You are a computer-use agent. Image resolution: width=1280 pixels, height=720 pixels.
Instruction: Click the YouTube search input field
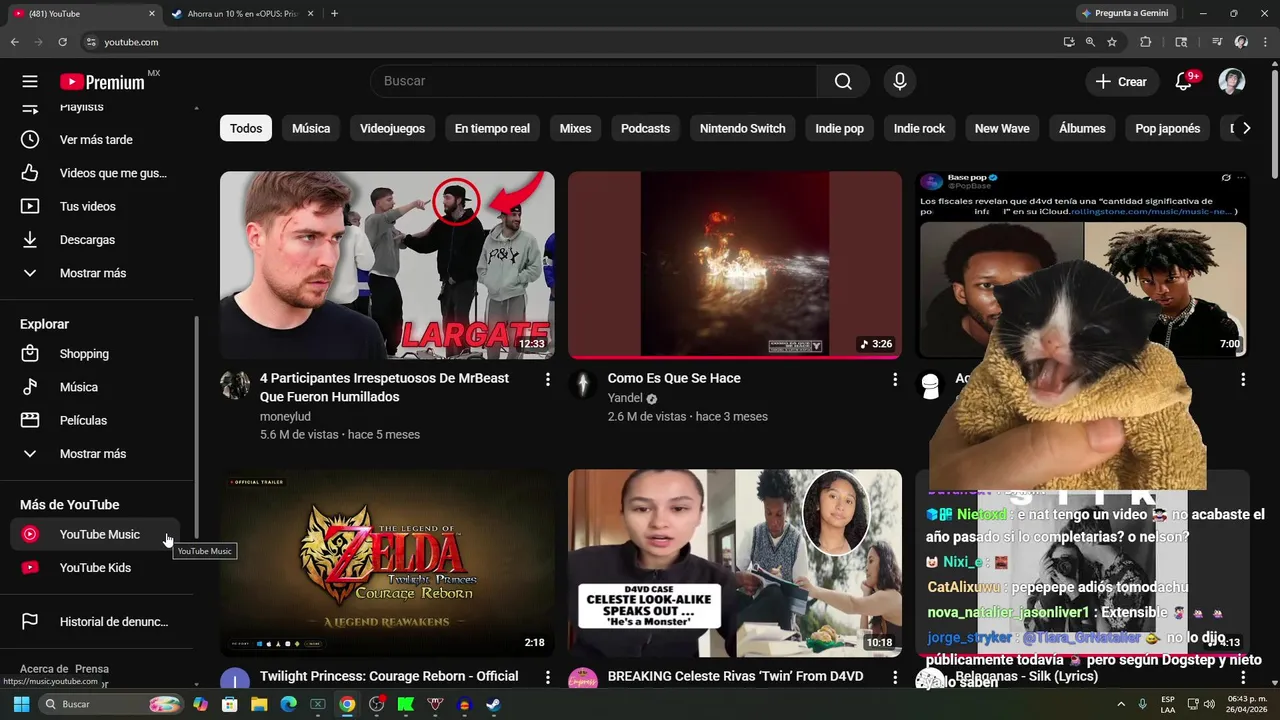(594, 82)
